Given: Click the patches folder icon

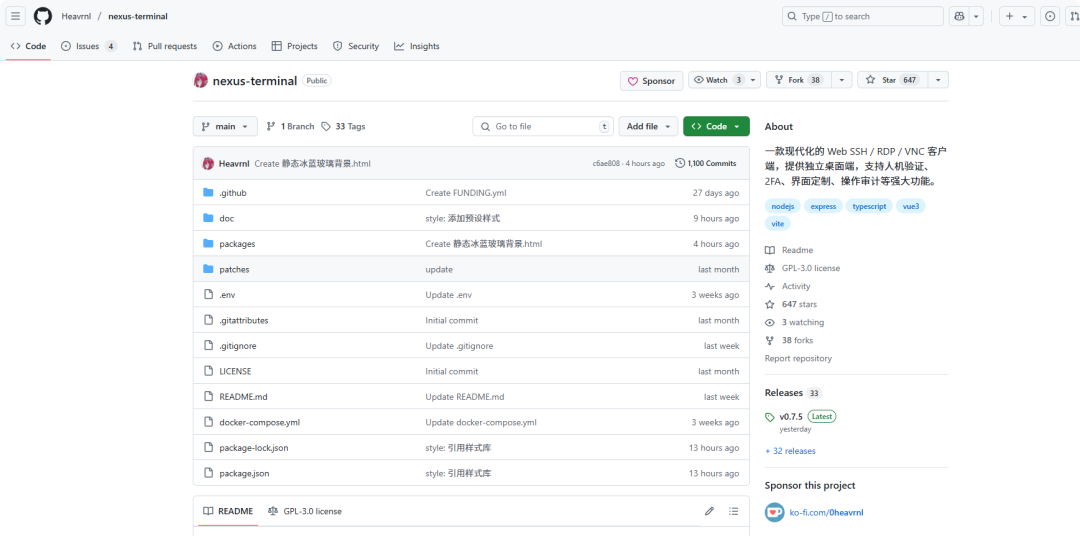Looking at the screenshot, I should click(208, 269).
